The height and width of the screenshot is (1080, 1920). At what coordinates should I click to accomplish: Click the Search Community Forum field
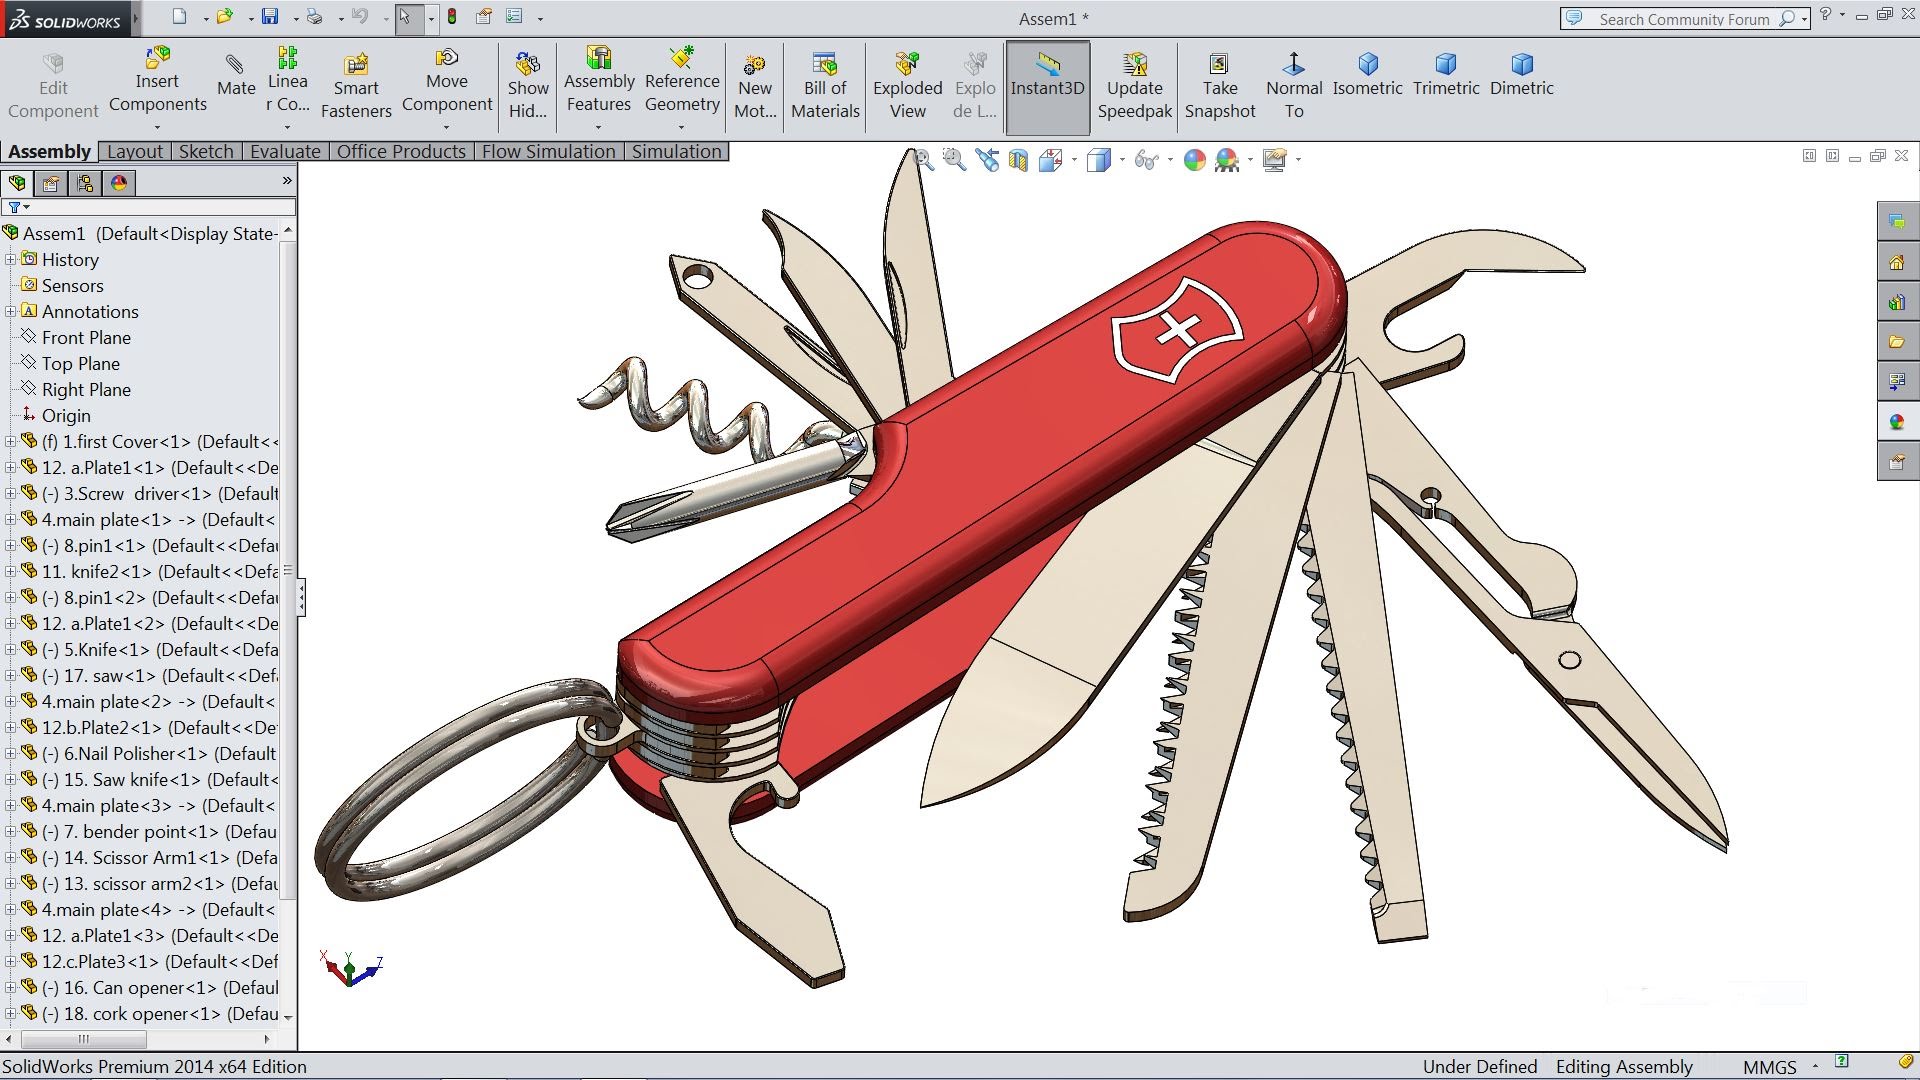pyautogui.click(x=1683, y=19)
